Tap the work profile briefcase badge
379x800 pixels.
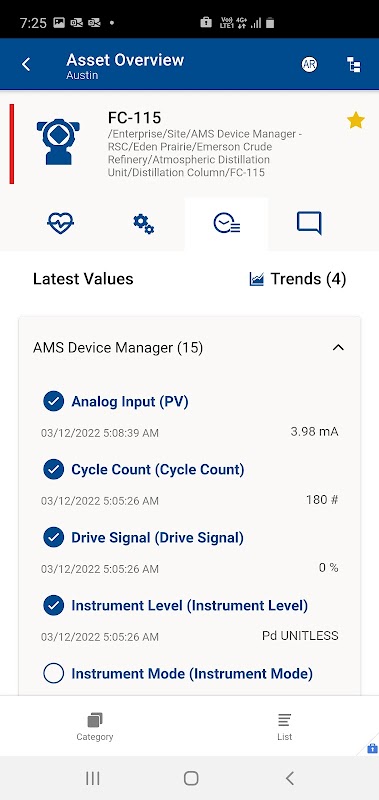point(372,749)
